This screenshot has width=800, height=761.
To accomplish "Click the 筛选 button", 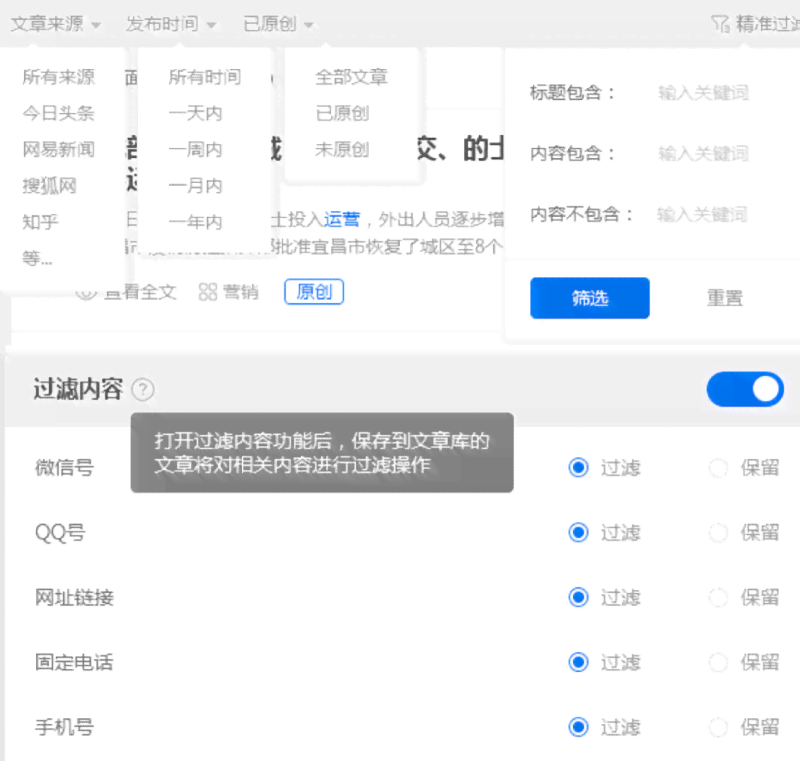I will (x=589, y=298).
